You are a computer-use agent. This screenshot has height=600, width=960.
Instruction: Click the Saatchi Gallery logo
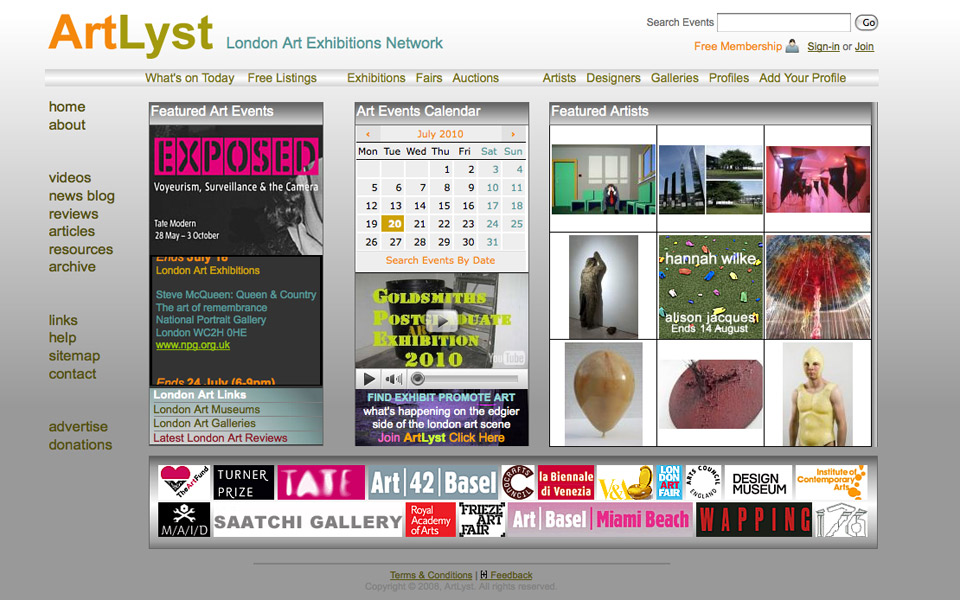pos(308,520)
